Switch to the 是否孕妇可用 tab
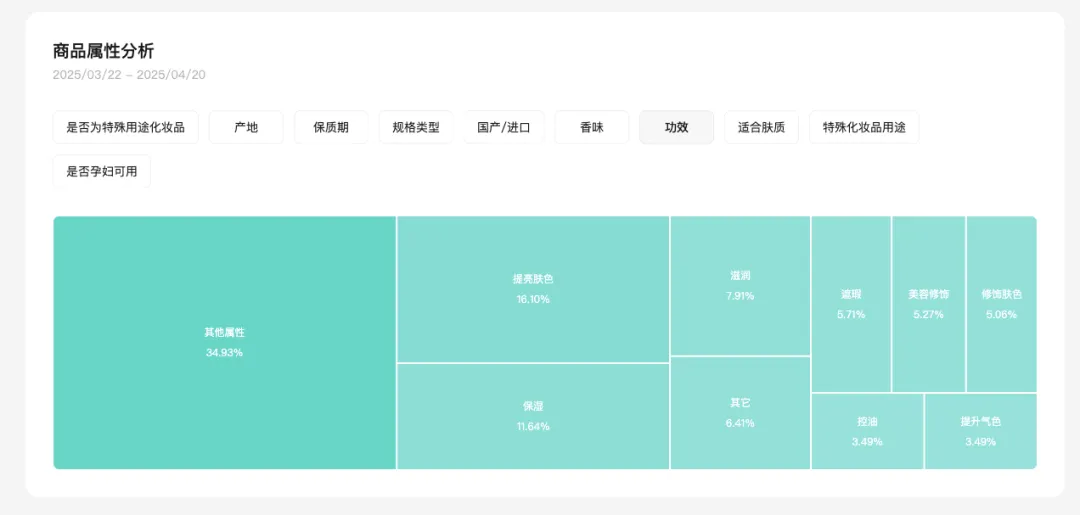Image resolution: width=1080 pixels, height=515 pixels. [102, 171]
